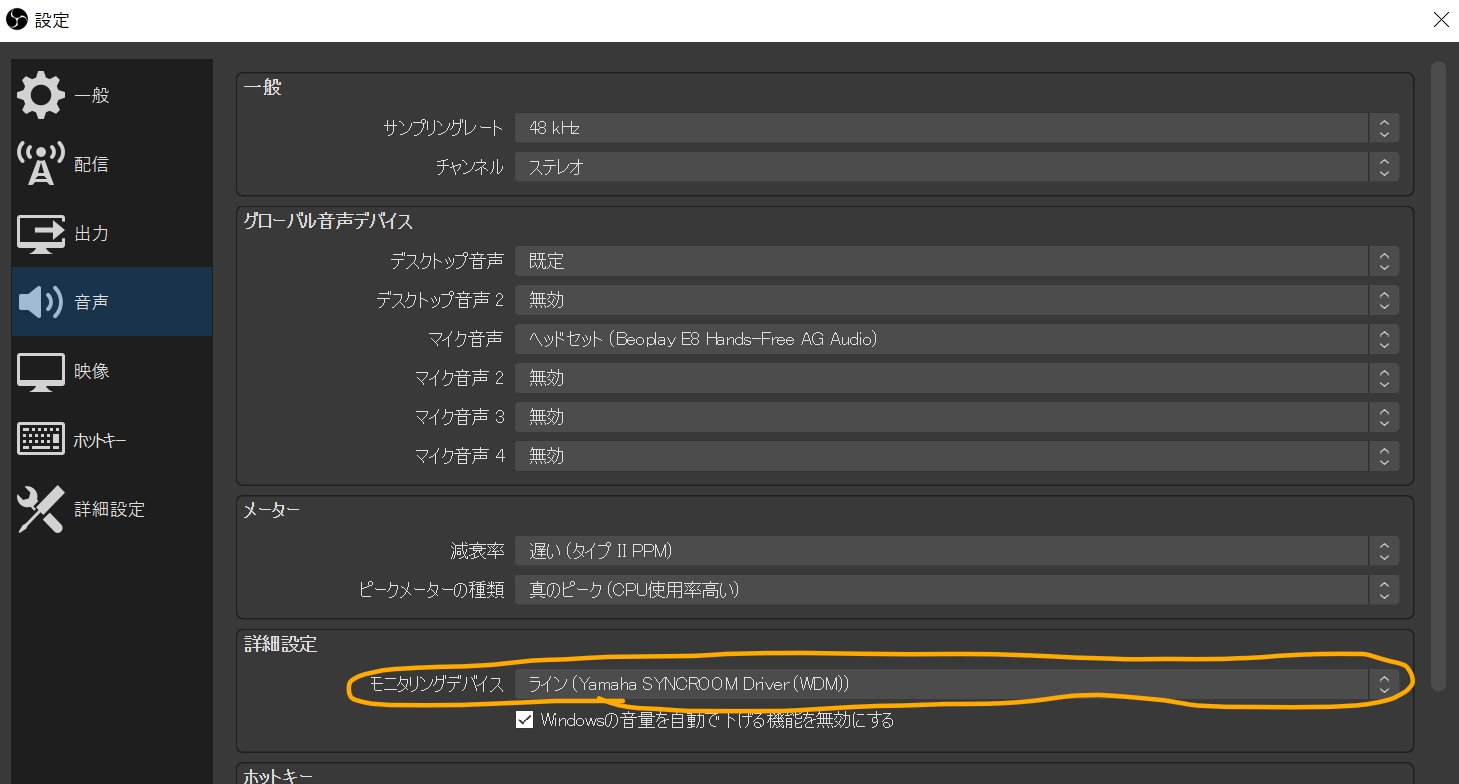Image resolution: width=1459 pixels, height=784 pixels.
Task: Open the モニタリングデバイス dropdown
Action: coord(957,684)
